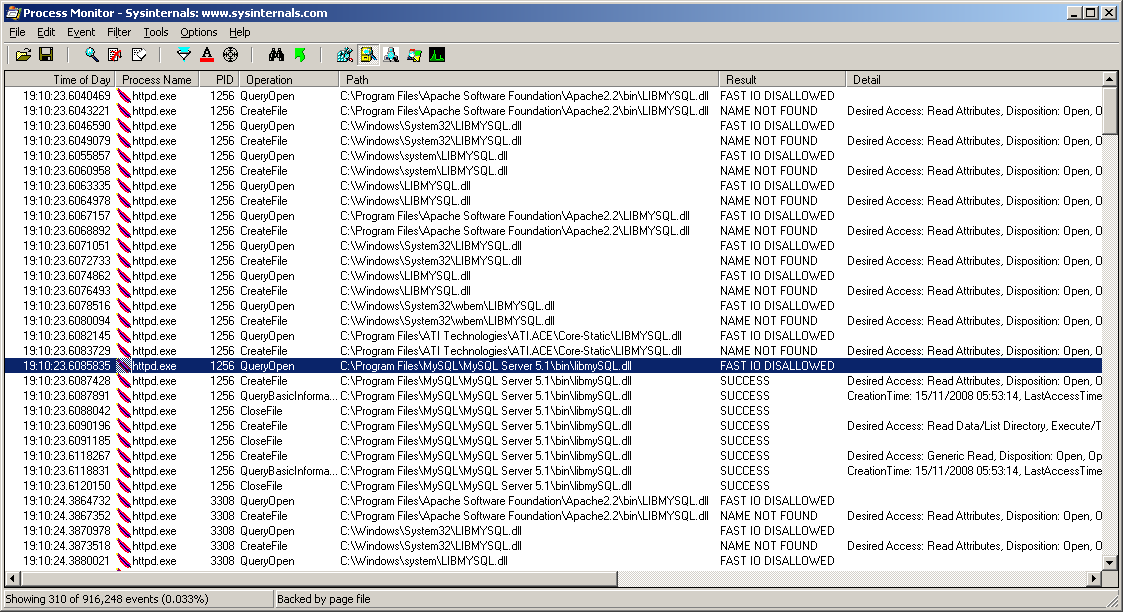The width and height of the screenshot is (1123, 612).
Task: Click the green Jump To Object icon
Action: (x=299, y=55)
